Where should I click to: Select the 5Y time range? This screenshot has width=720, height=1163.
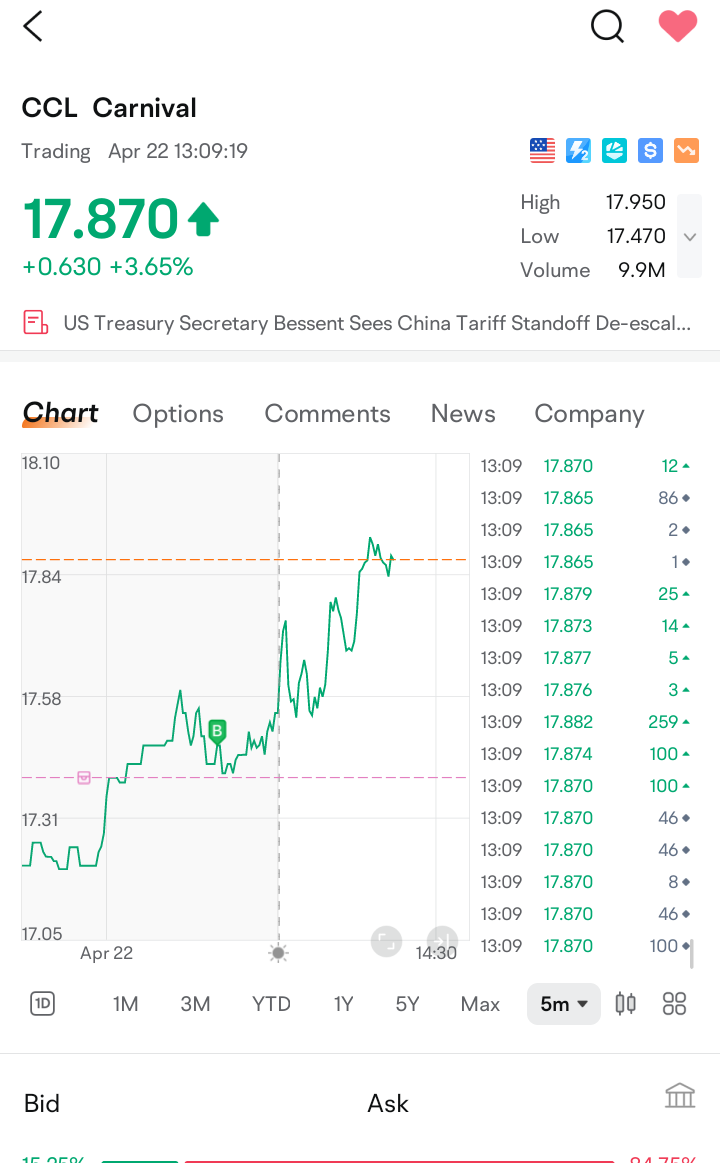click(x=407, y=1004)
